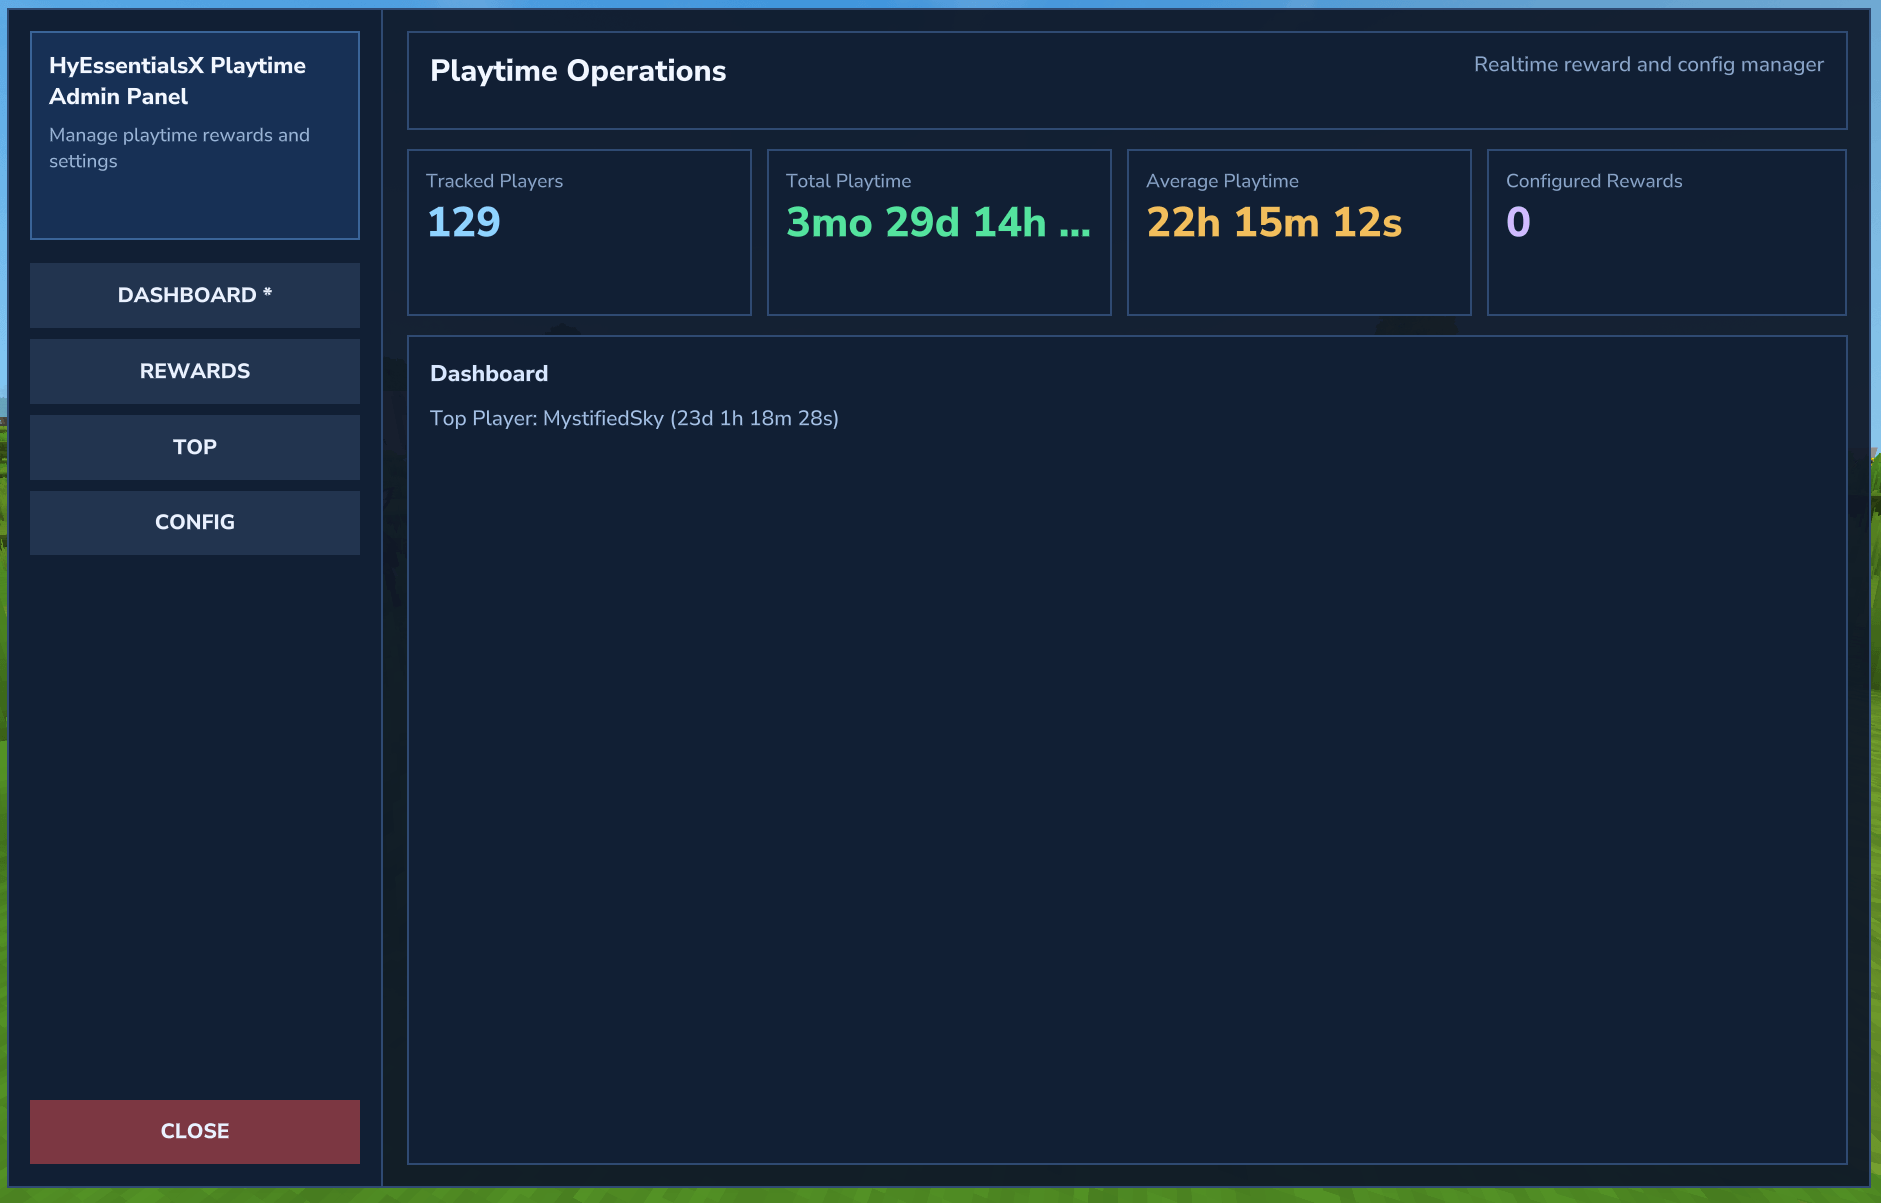Screen dimensions: 1881x1203
Task: Click the Playtime Operations heading
Action: point(578,71)
